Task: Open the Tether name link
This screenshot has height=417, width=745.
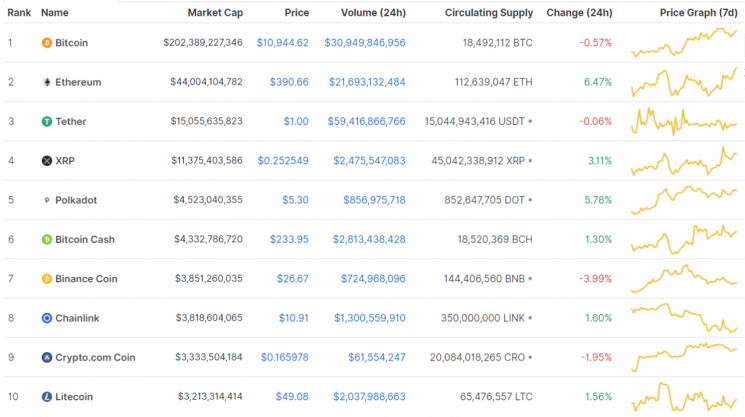Action: point(70,122)
